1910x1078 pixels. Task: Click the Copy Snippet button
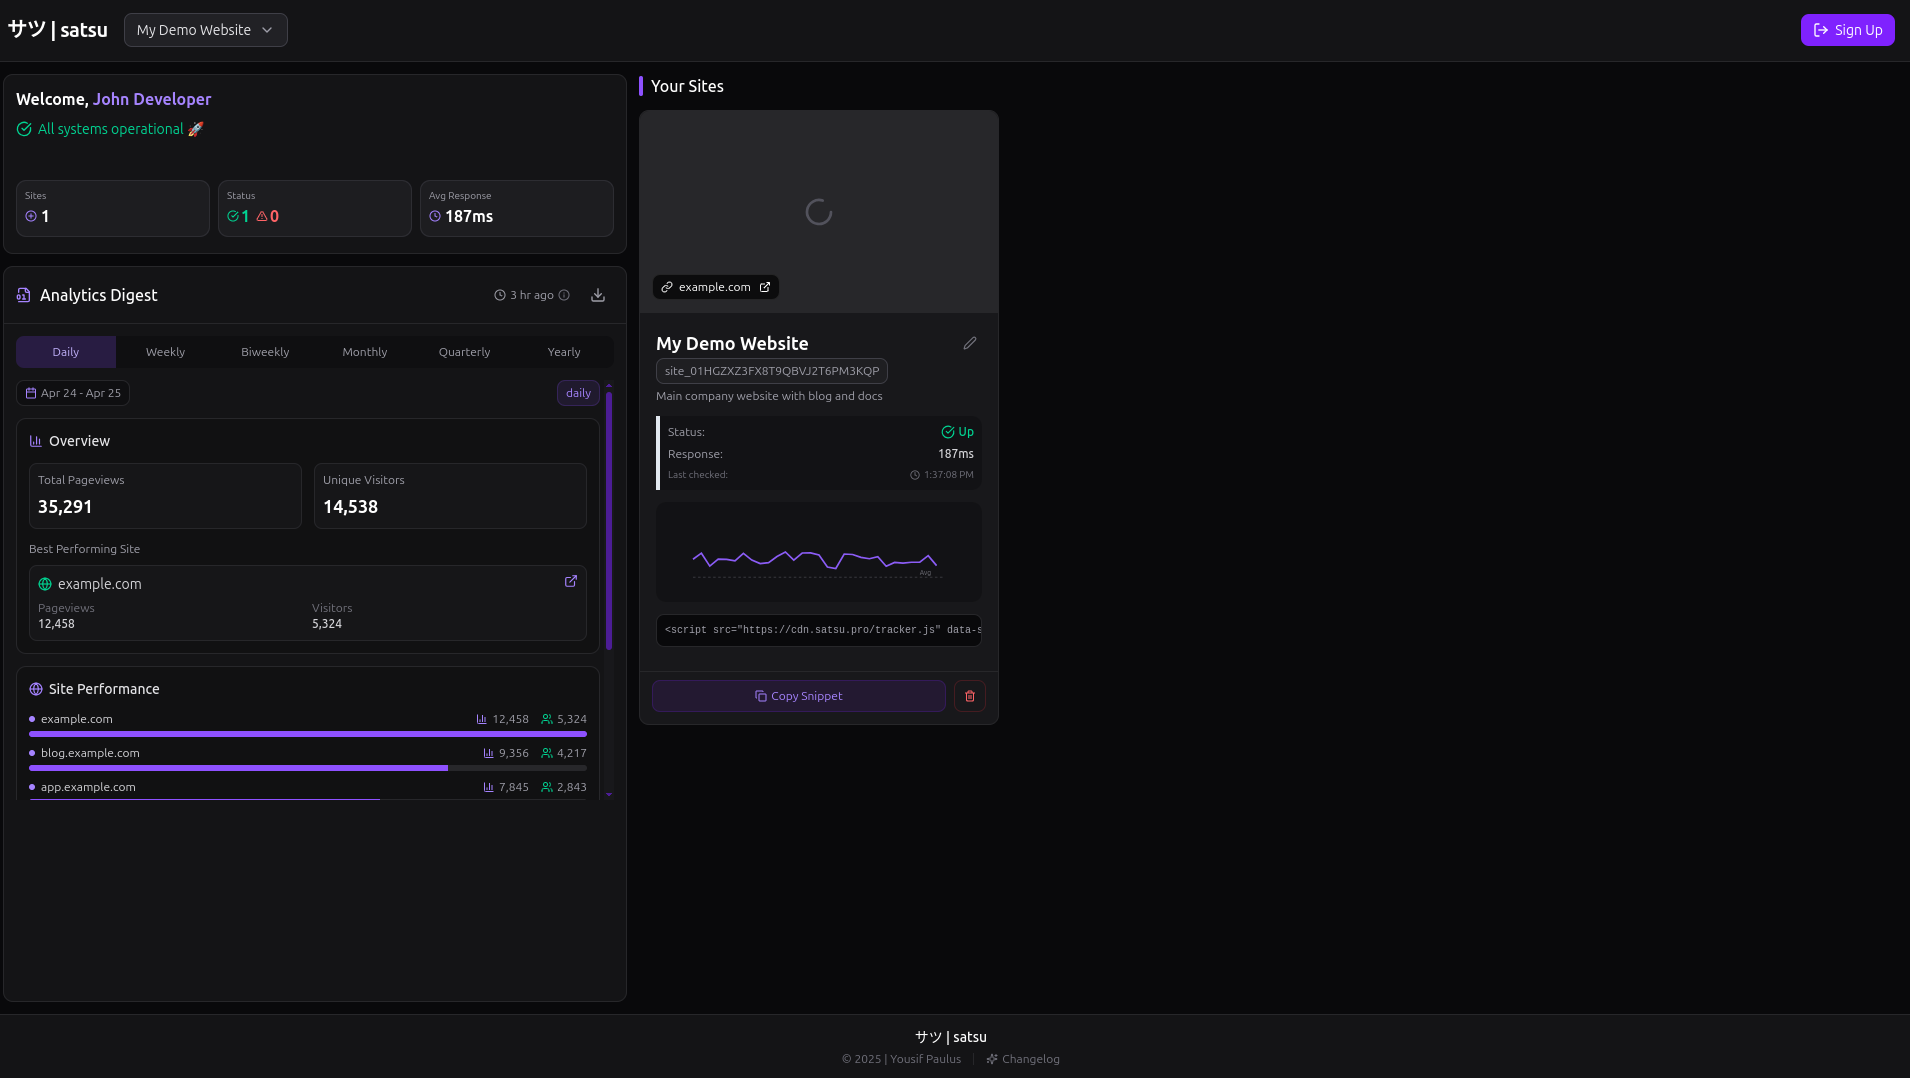tap(799, 696)
